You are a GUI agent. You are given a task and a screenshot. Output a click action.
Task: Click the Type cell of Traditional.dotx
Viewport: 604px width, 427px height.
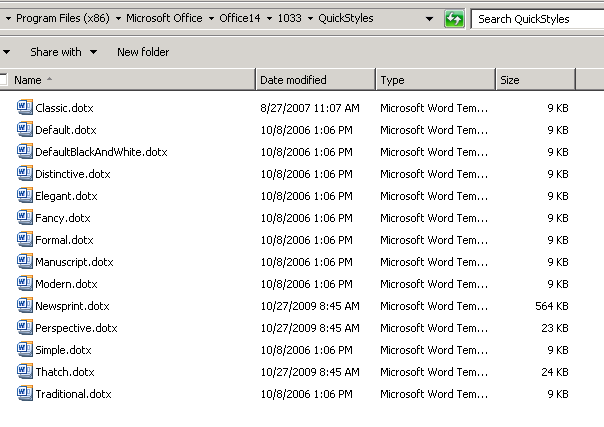(x=434, y=393)
